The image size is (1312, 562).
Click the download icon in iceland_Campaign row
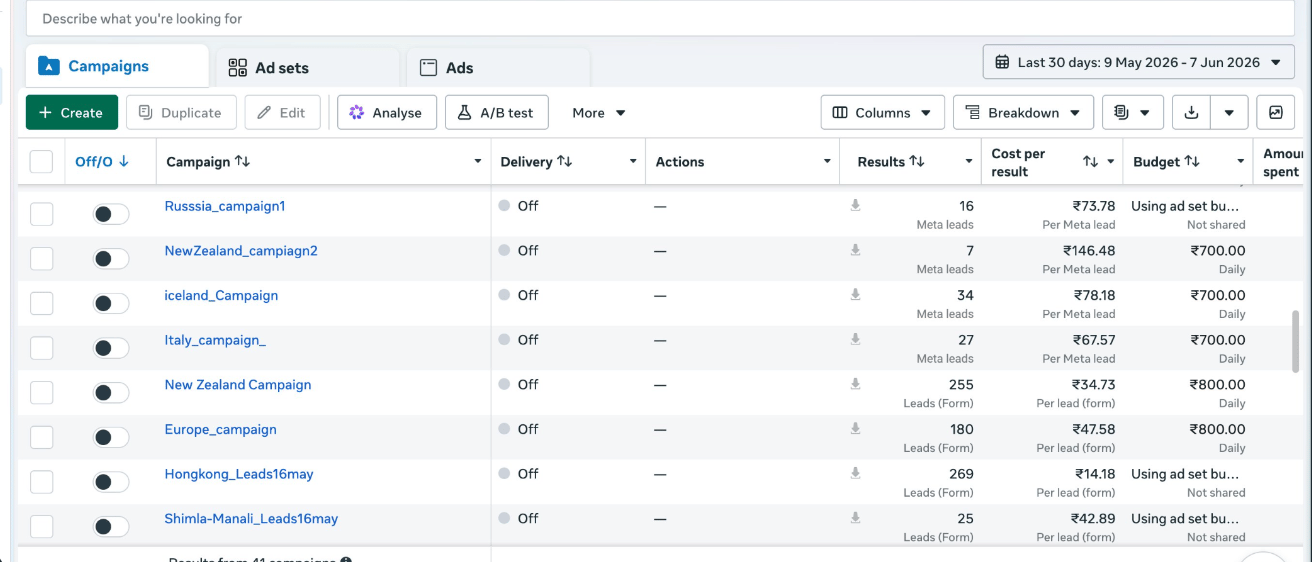tap(855, 294)
